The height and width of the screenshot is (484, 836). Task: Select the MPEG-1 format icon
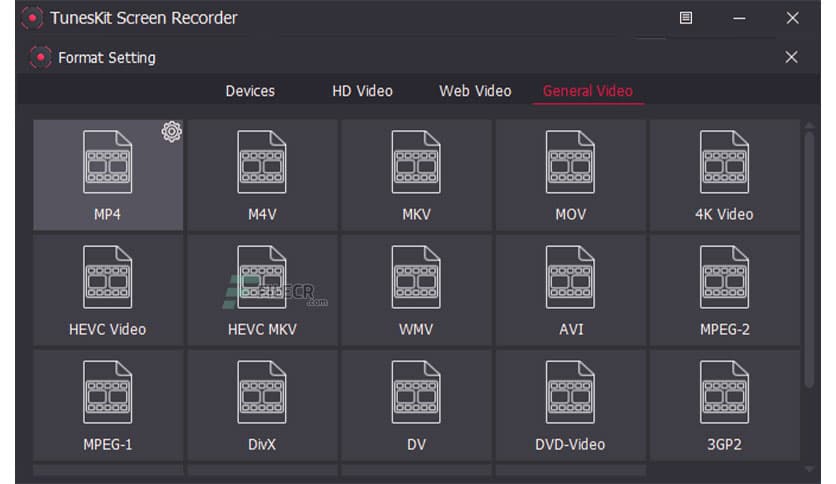coord(107,392)
